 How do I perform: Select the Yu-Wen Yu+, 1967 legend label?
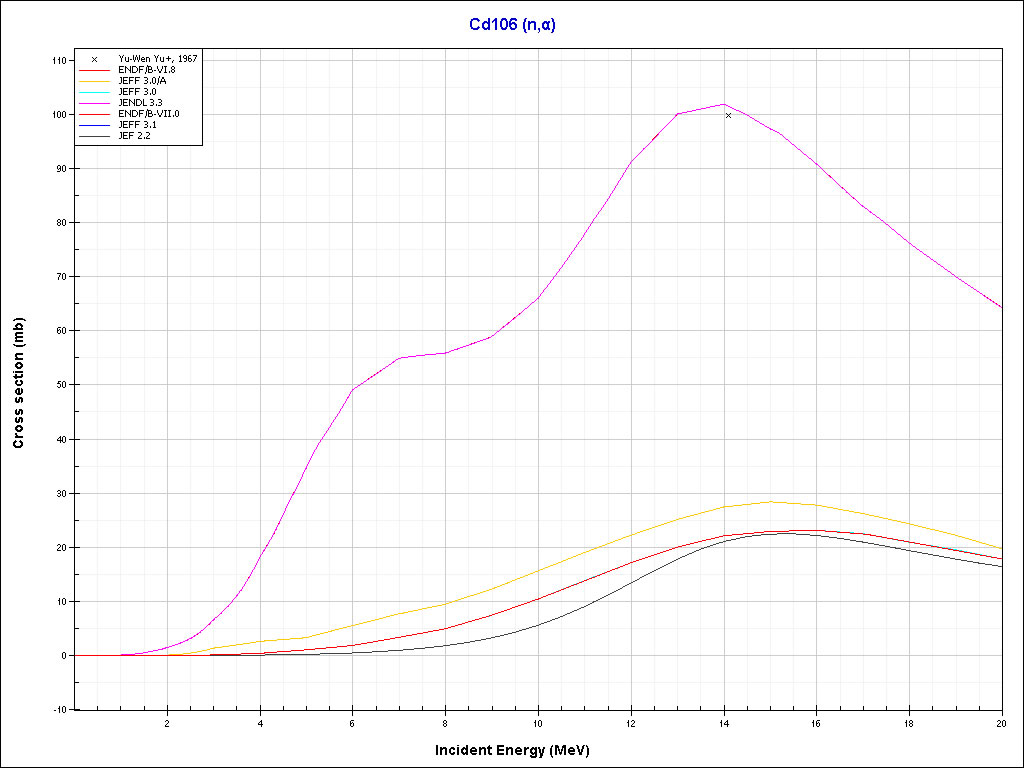[157, 59]
